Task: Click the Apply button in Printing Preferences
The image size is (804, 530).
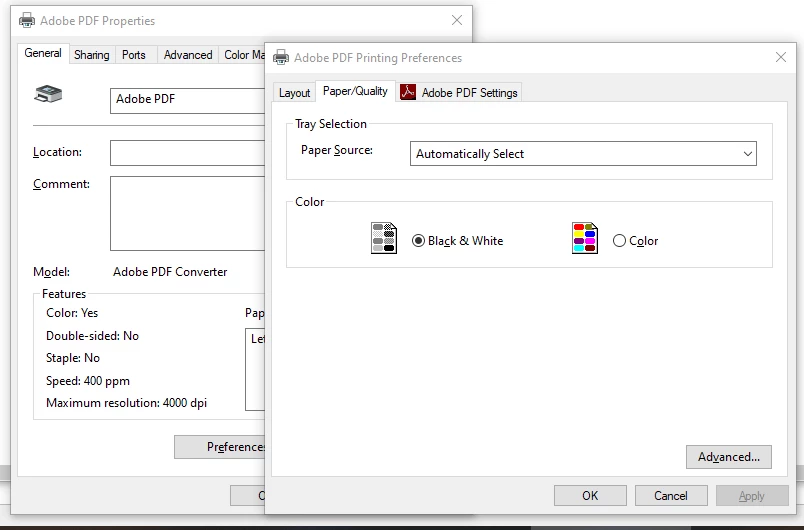Action: pos(752,496)
